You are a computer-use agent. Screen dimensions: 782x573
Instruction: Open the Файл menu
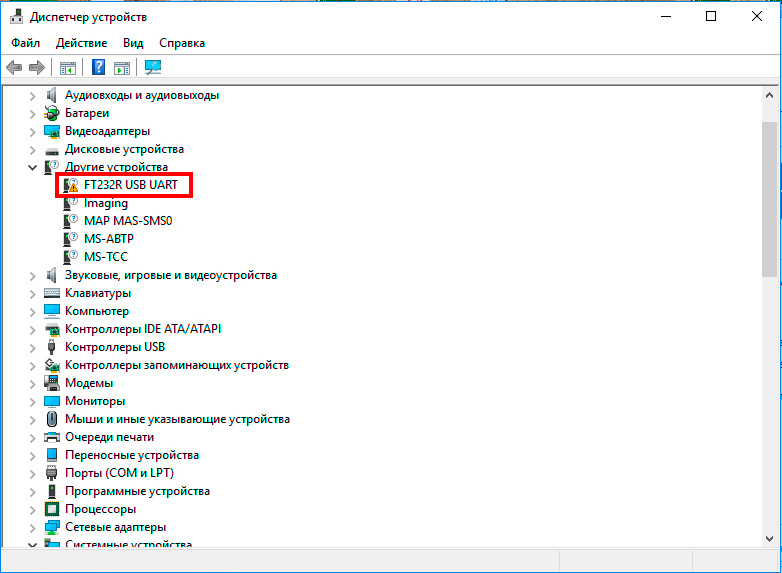25,43
